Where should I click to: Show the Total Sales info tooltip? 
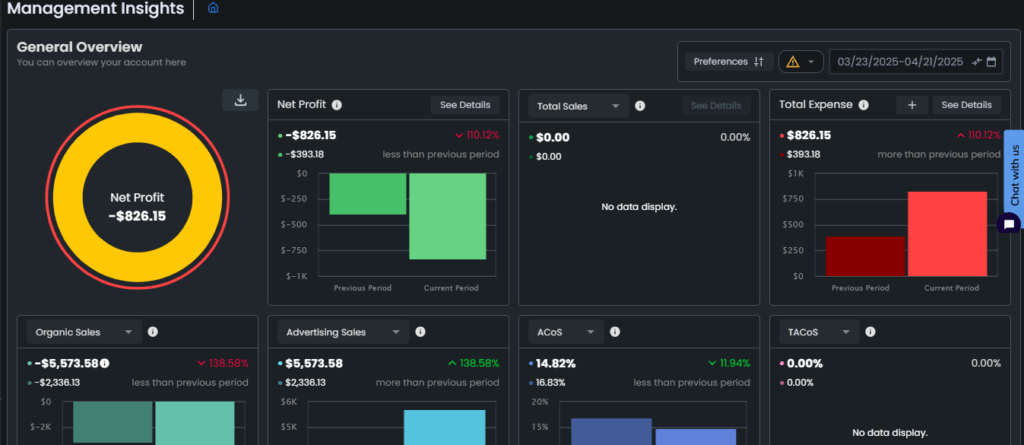[640, 106]
